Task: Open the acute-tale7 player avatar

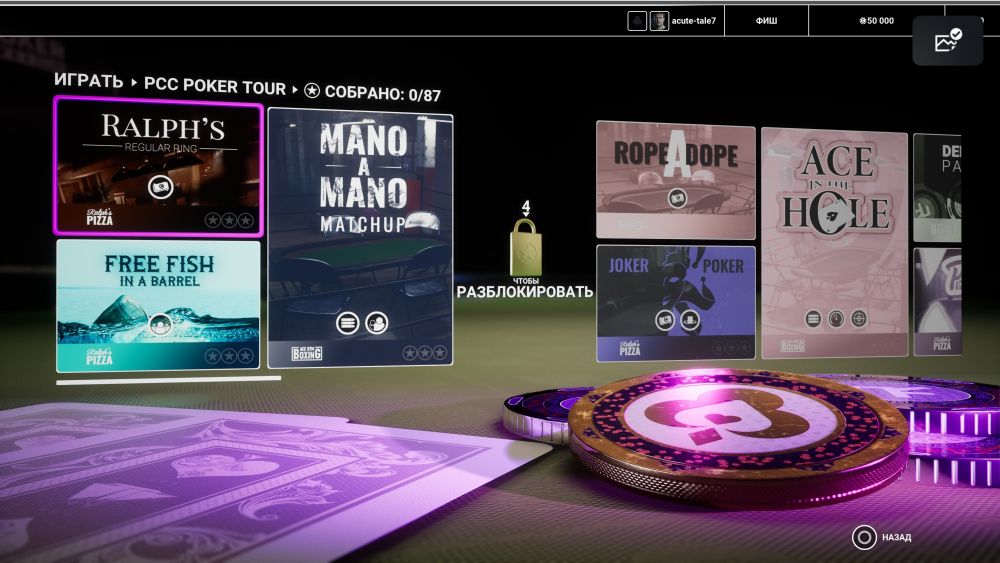Action: coord(659,21)
